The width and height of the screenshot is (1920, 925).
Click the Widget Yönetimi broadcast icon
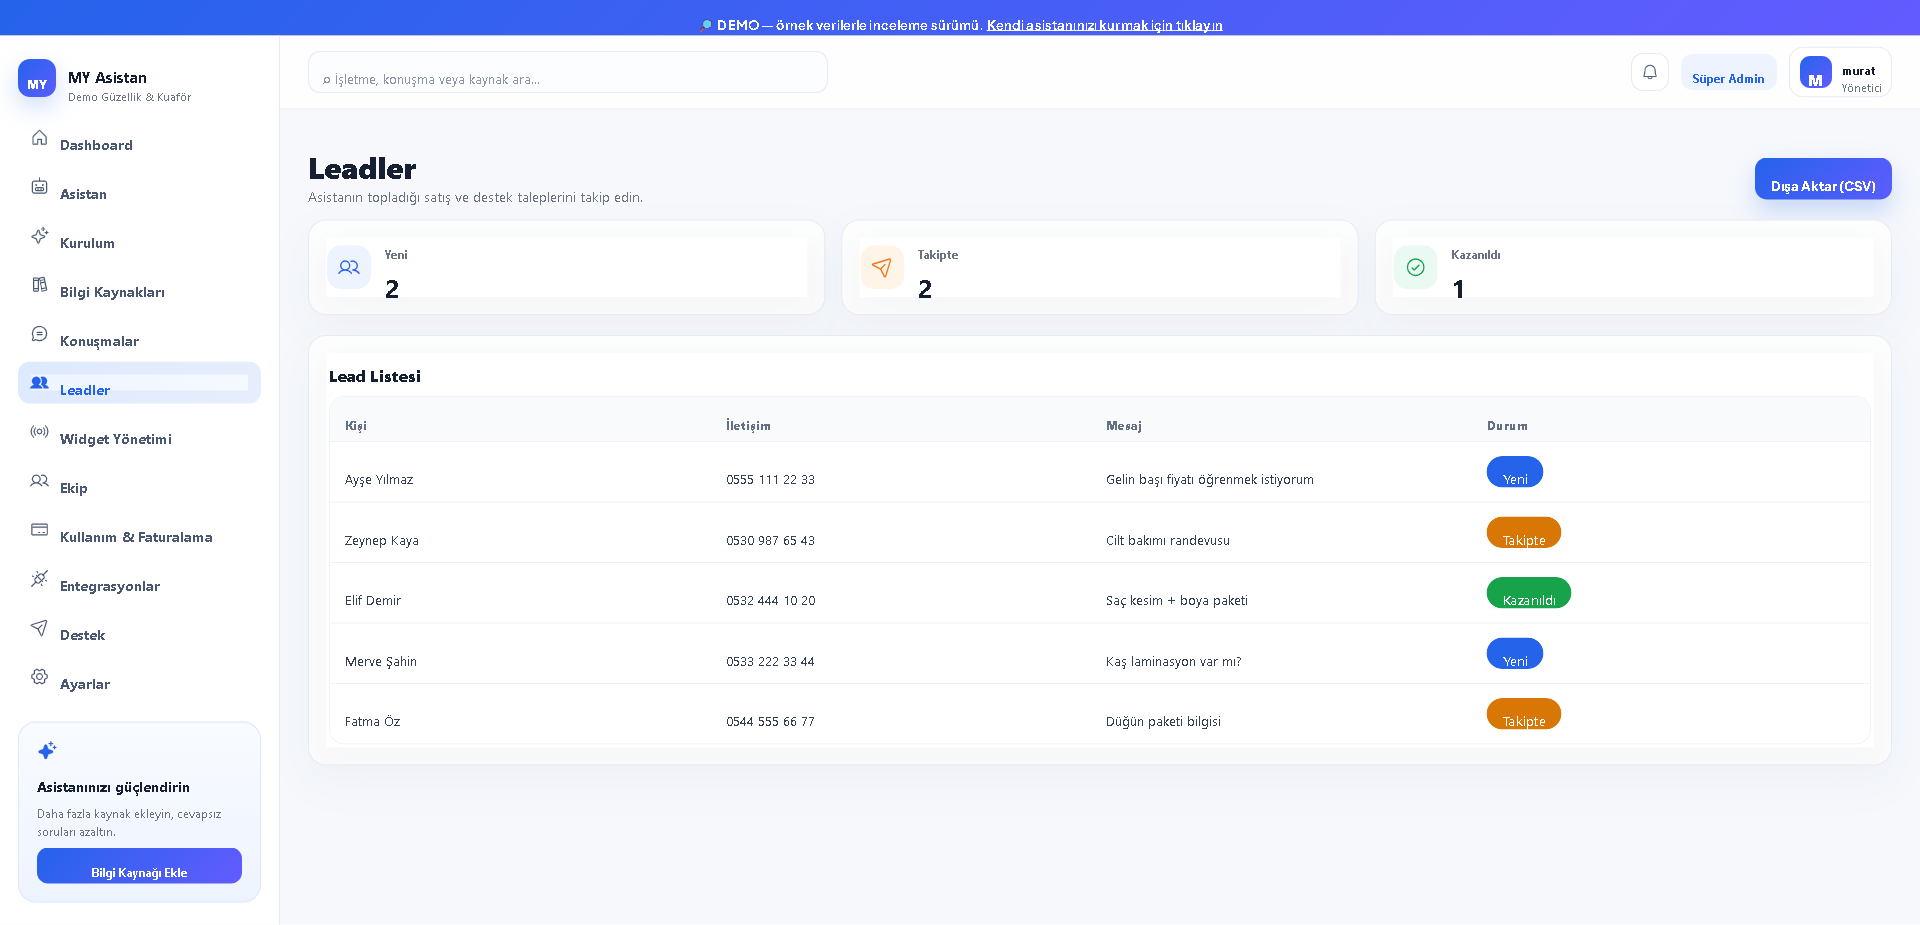(x=39, y=431)
